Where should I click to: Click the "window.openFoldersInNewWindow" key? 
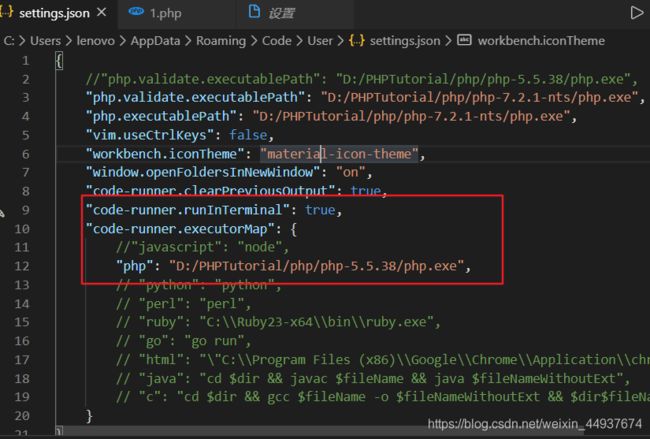click(x=203, y=172)
